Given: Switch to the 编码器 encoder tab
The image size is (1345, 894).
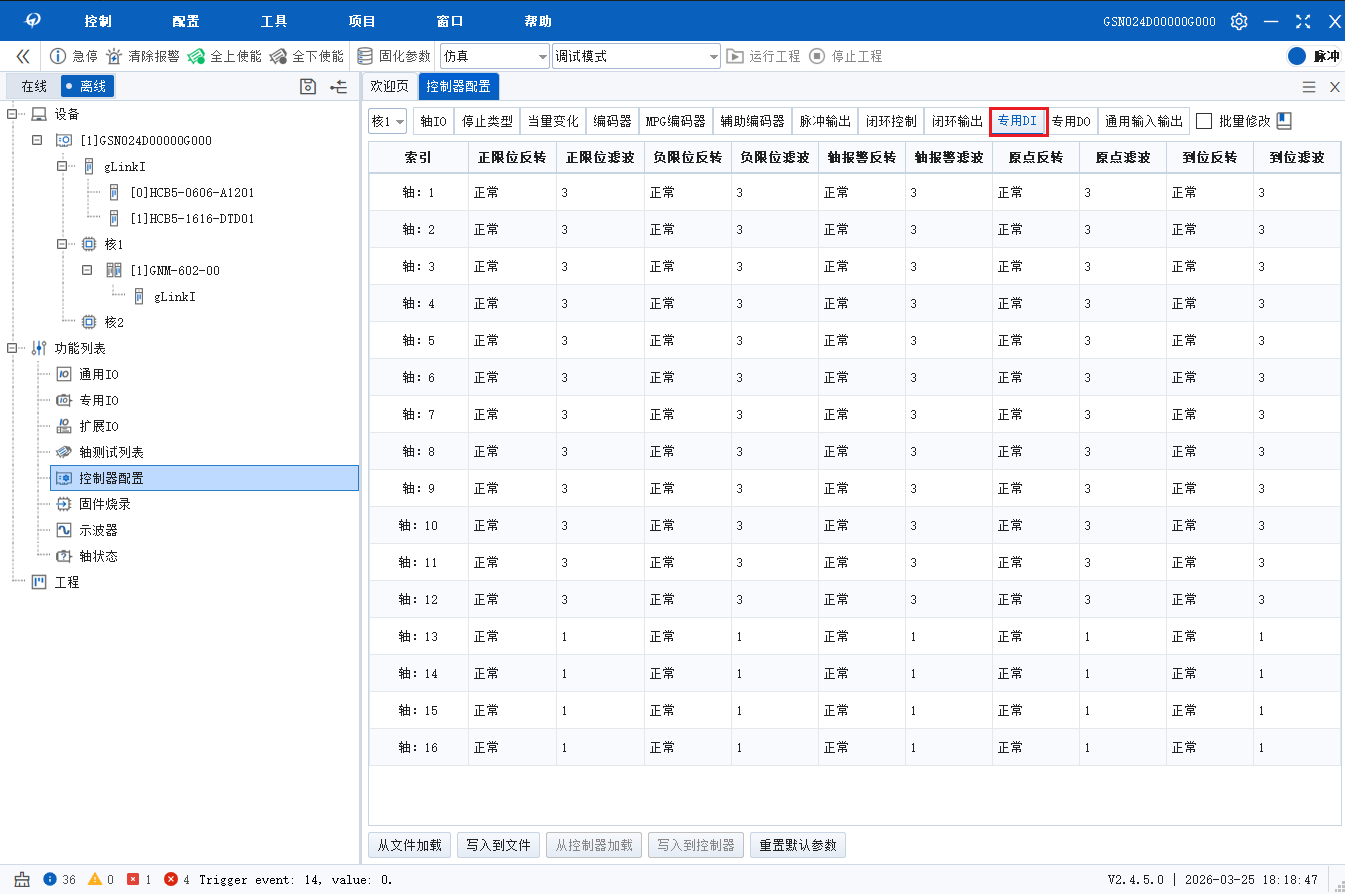Looking at the screenshot, I should (x=612, y=122).
